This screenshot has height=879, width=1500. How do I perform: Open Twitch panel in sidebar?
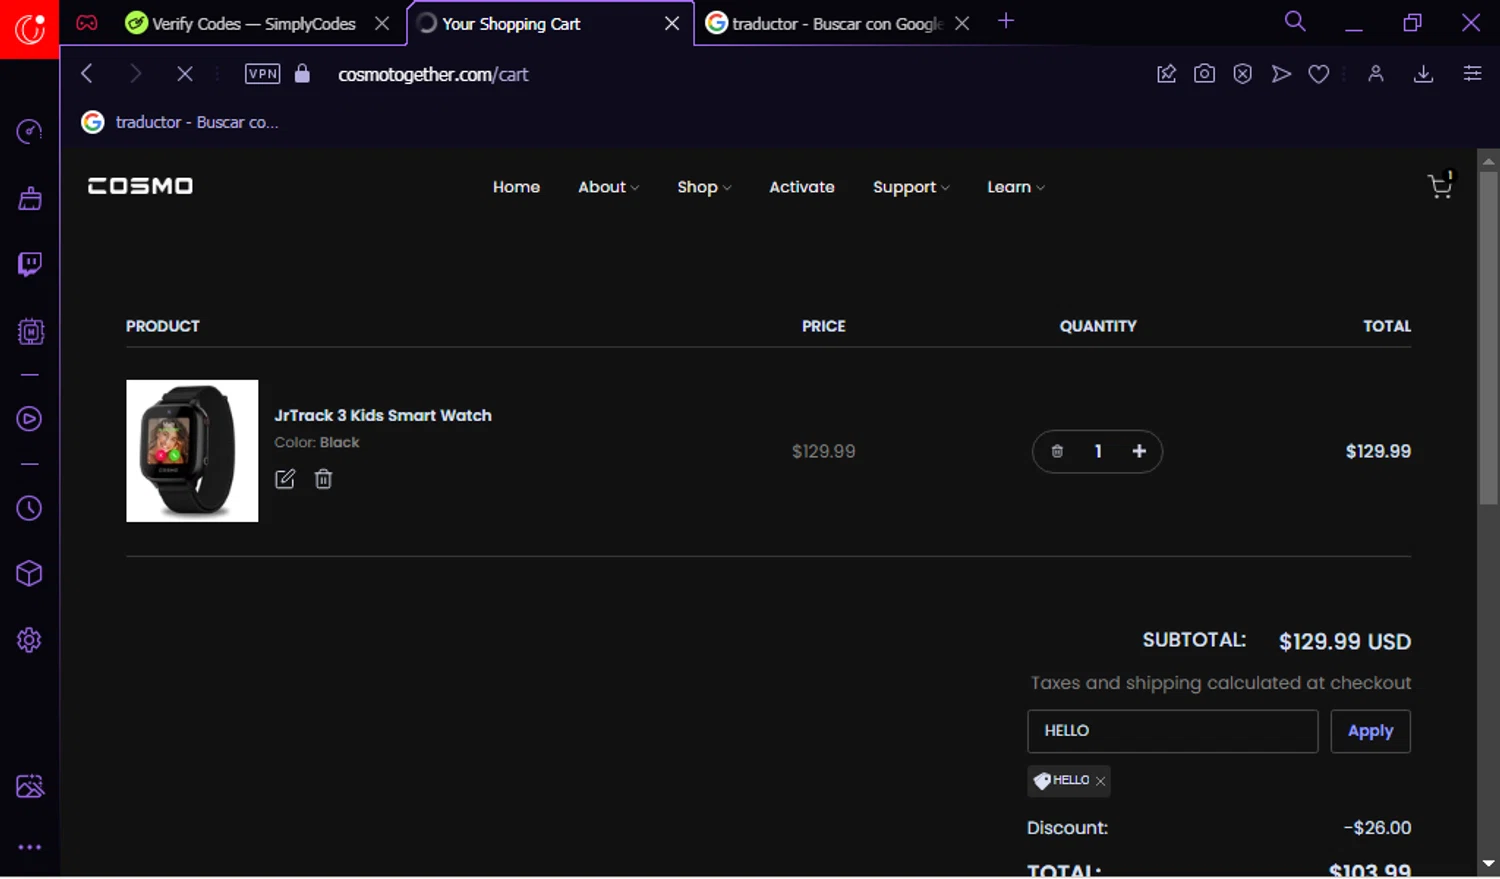[x=29, y=264]
